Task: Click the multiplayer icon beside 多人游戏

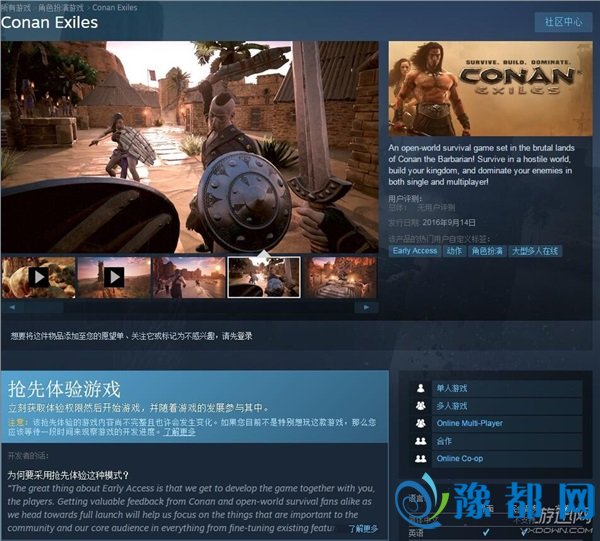Action: pos(418,406)
